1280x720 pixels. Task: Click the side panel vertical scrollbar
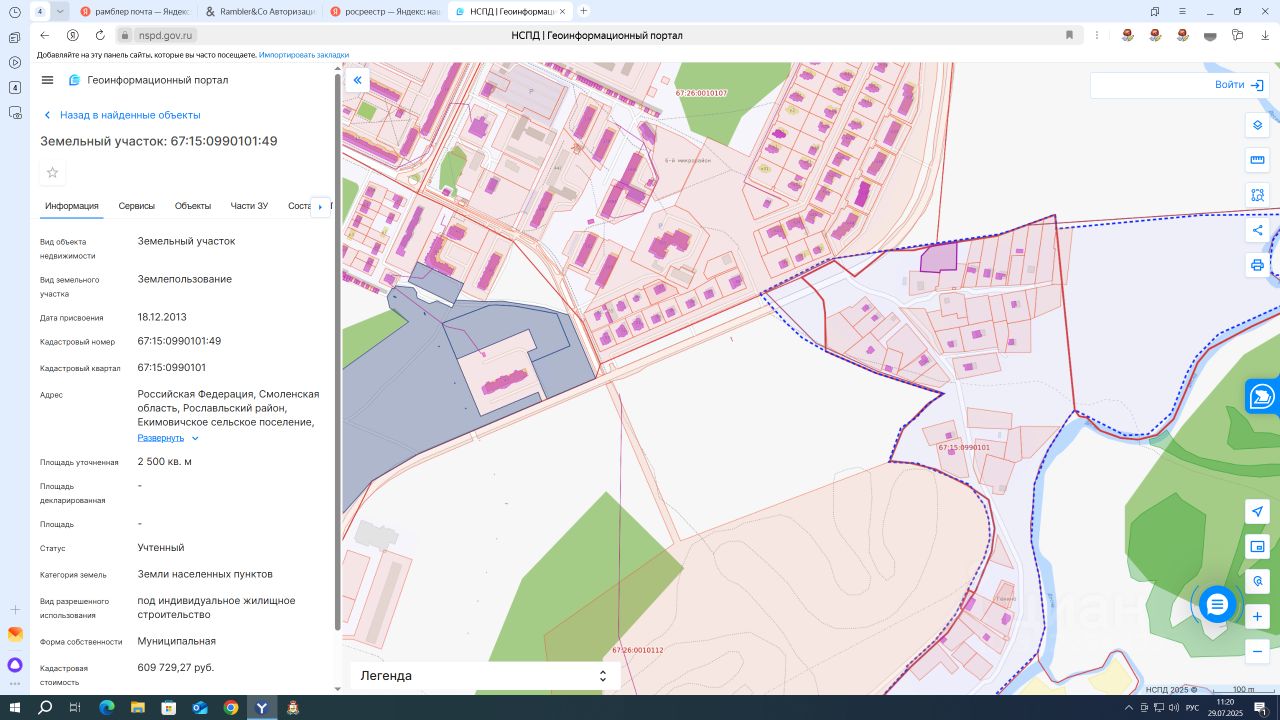tap(338, 350)
